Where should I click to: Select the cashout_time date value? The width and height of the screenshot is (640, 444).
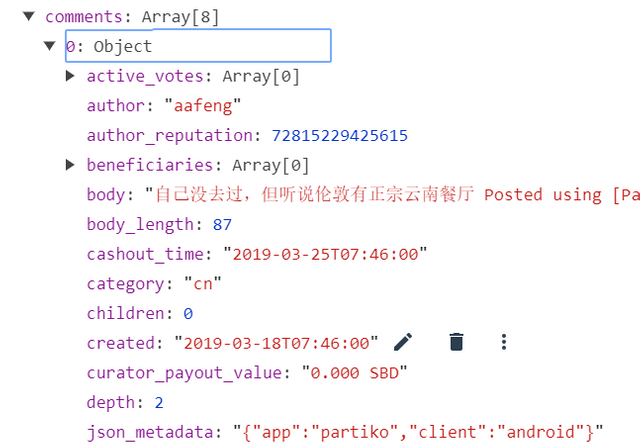[325, 254]
